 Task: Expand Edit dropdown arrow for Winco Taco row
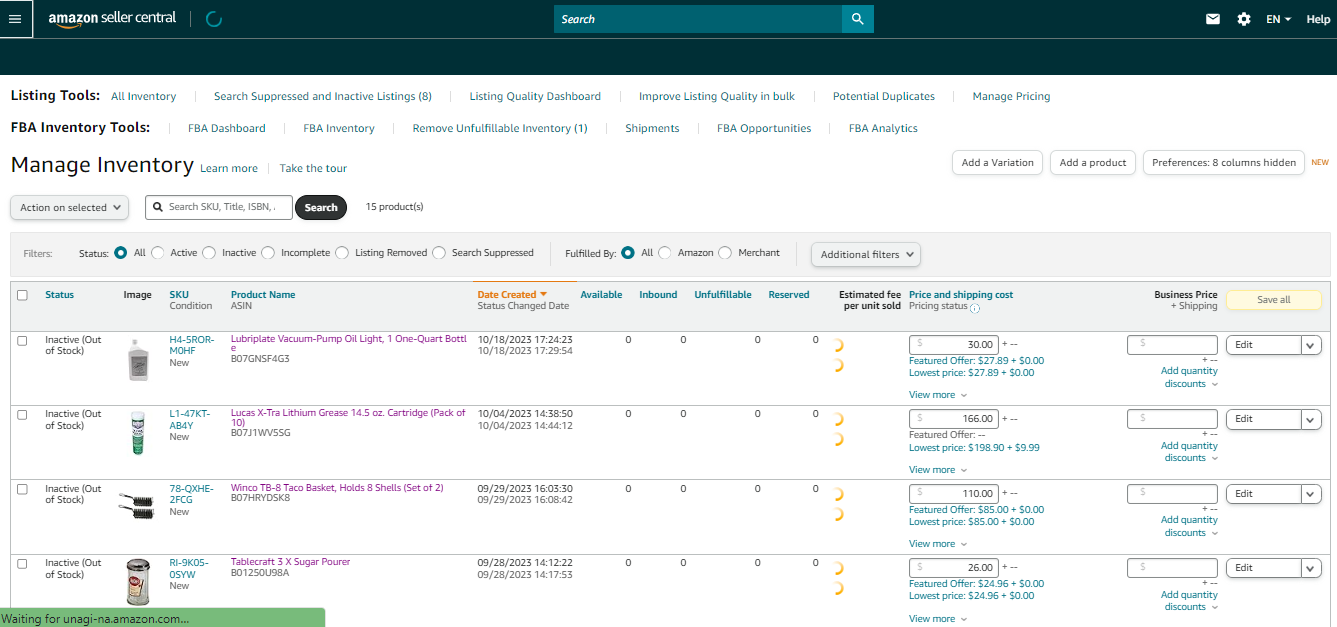(x=1311, y=494)
